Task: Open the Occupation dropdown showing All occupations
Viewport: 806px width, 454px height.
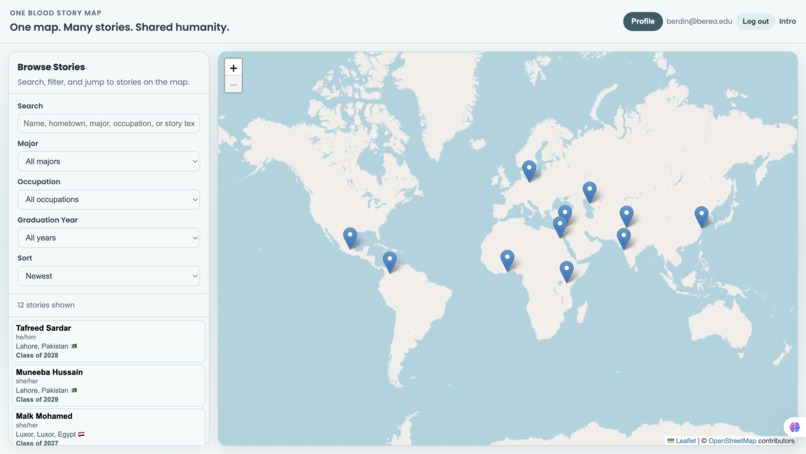Action: click(x=108, y=199)
